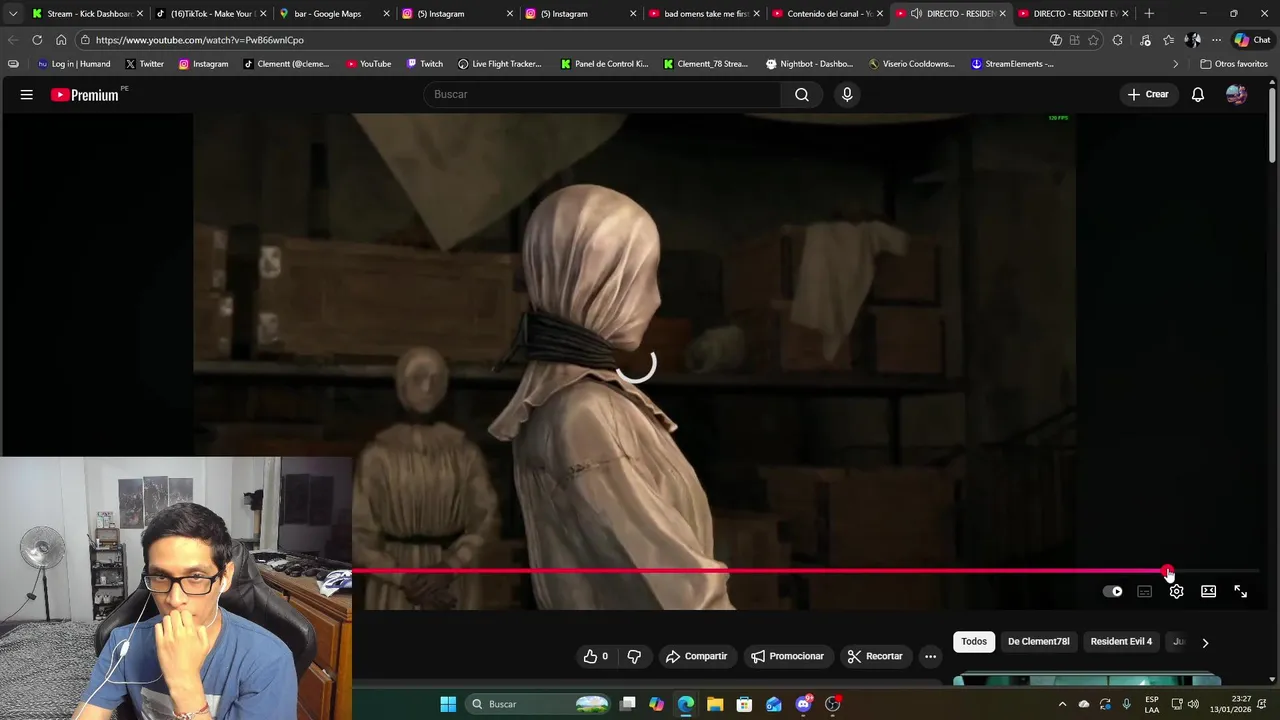Viewport: 1280px width, 720px height.
Task: Reload the page with the refresh icon
Action: tap(37, 40)
